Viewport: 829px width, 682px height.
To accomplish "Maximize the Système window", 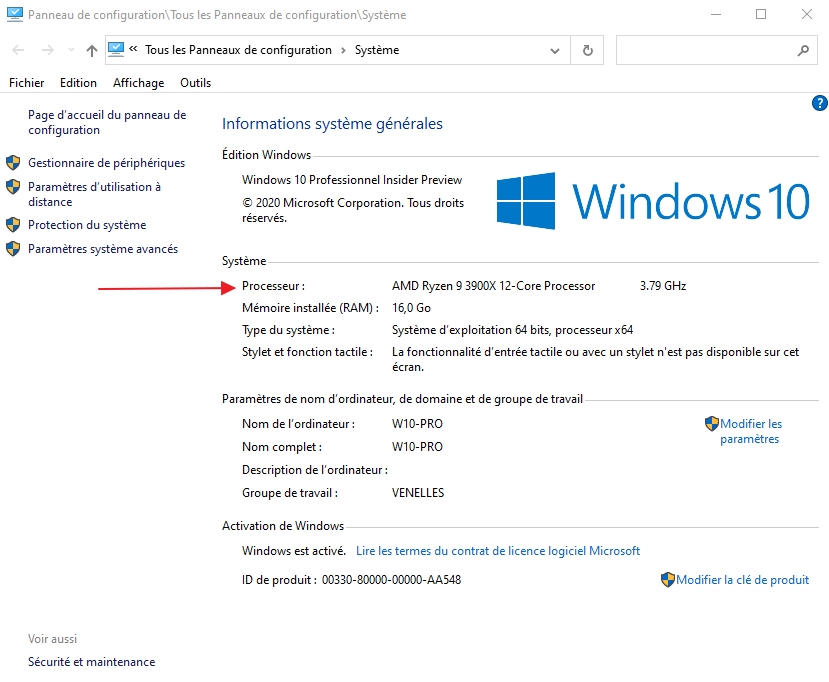I will tap(761, 14).
